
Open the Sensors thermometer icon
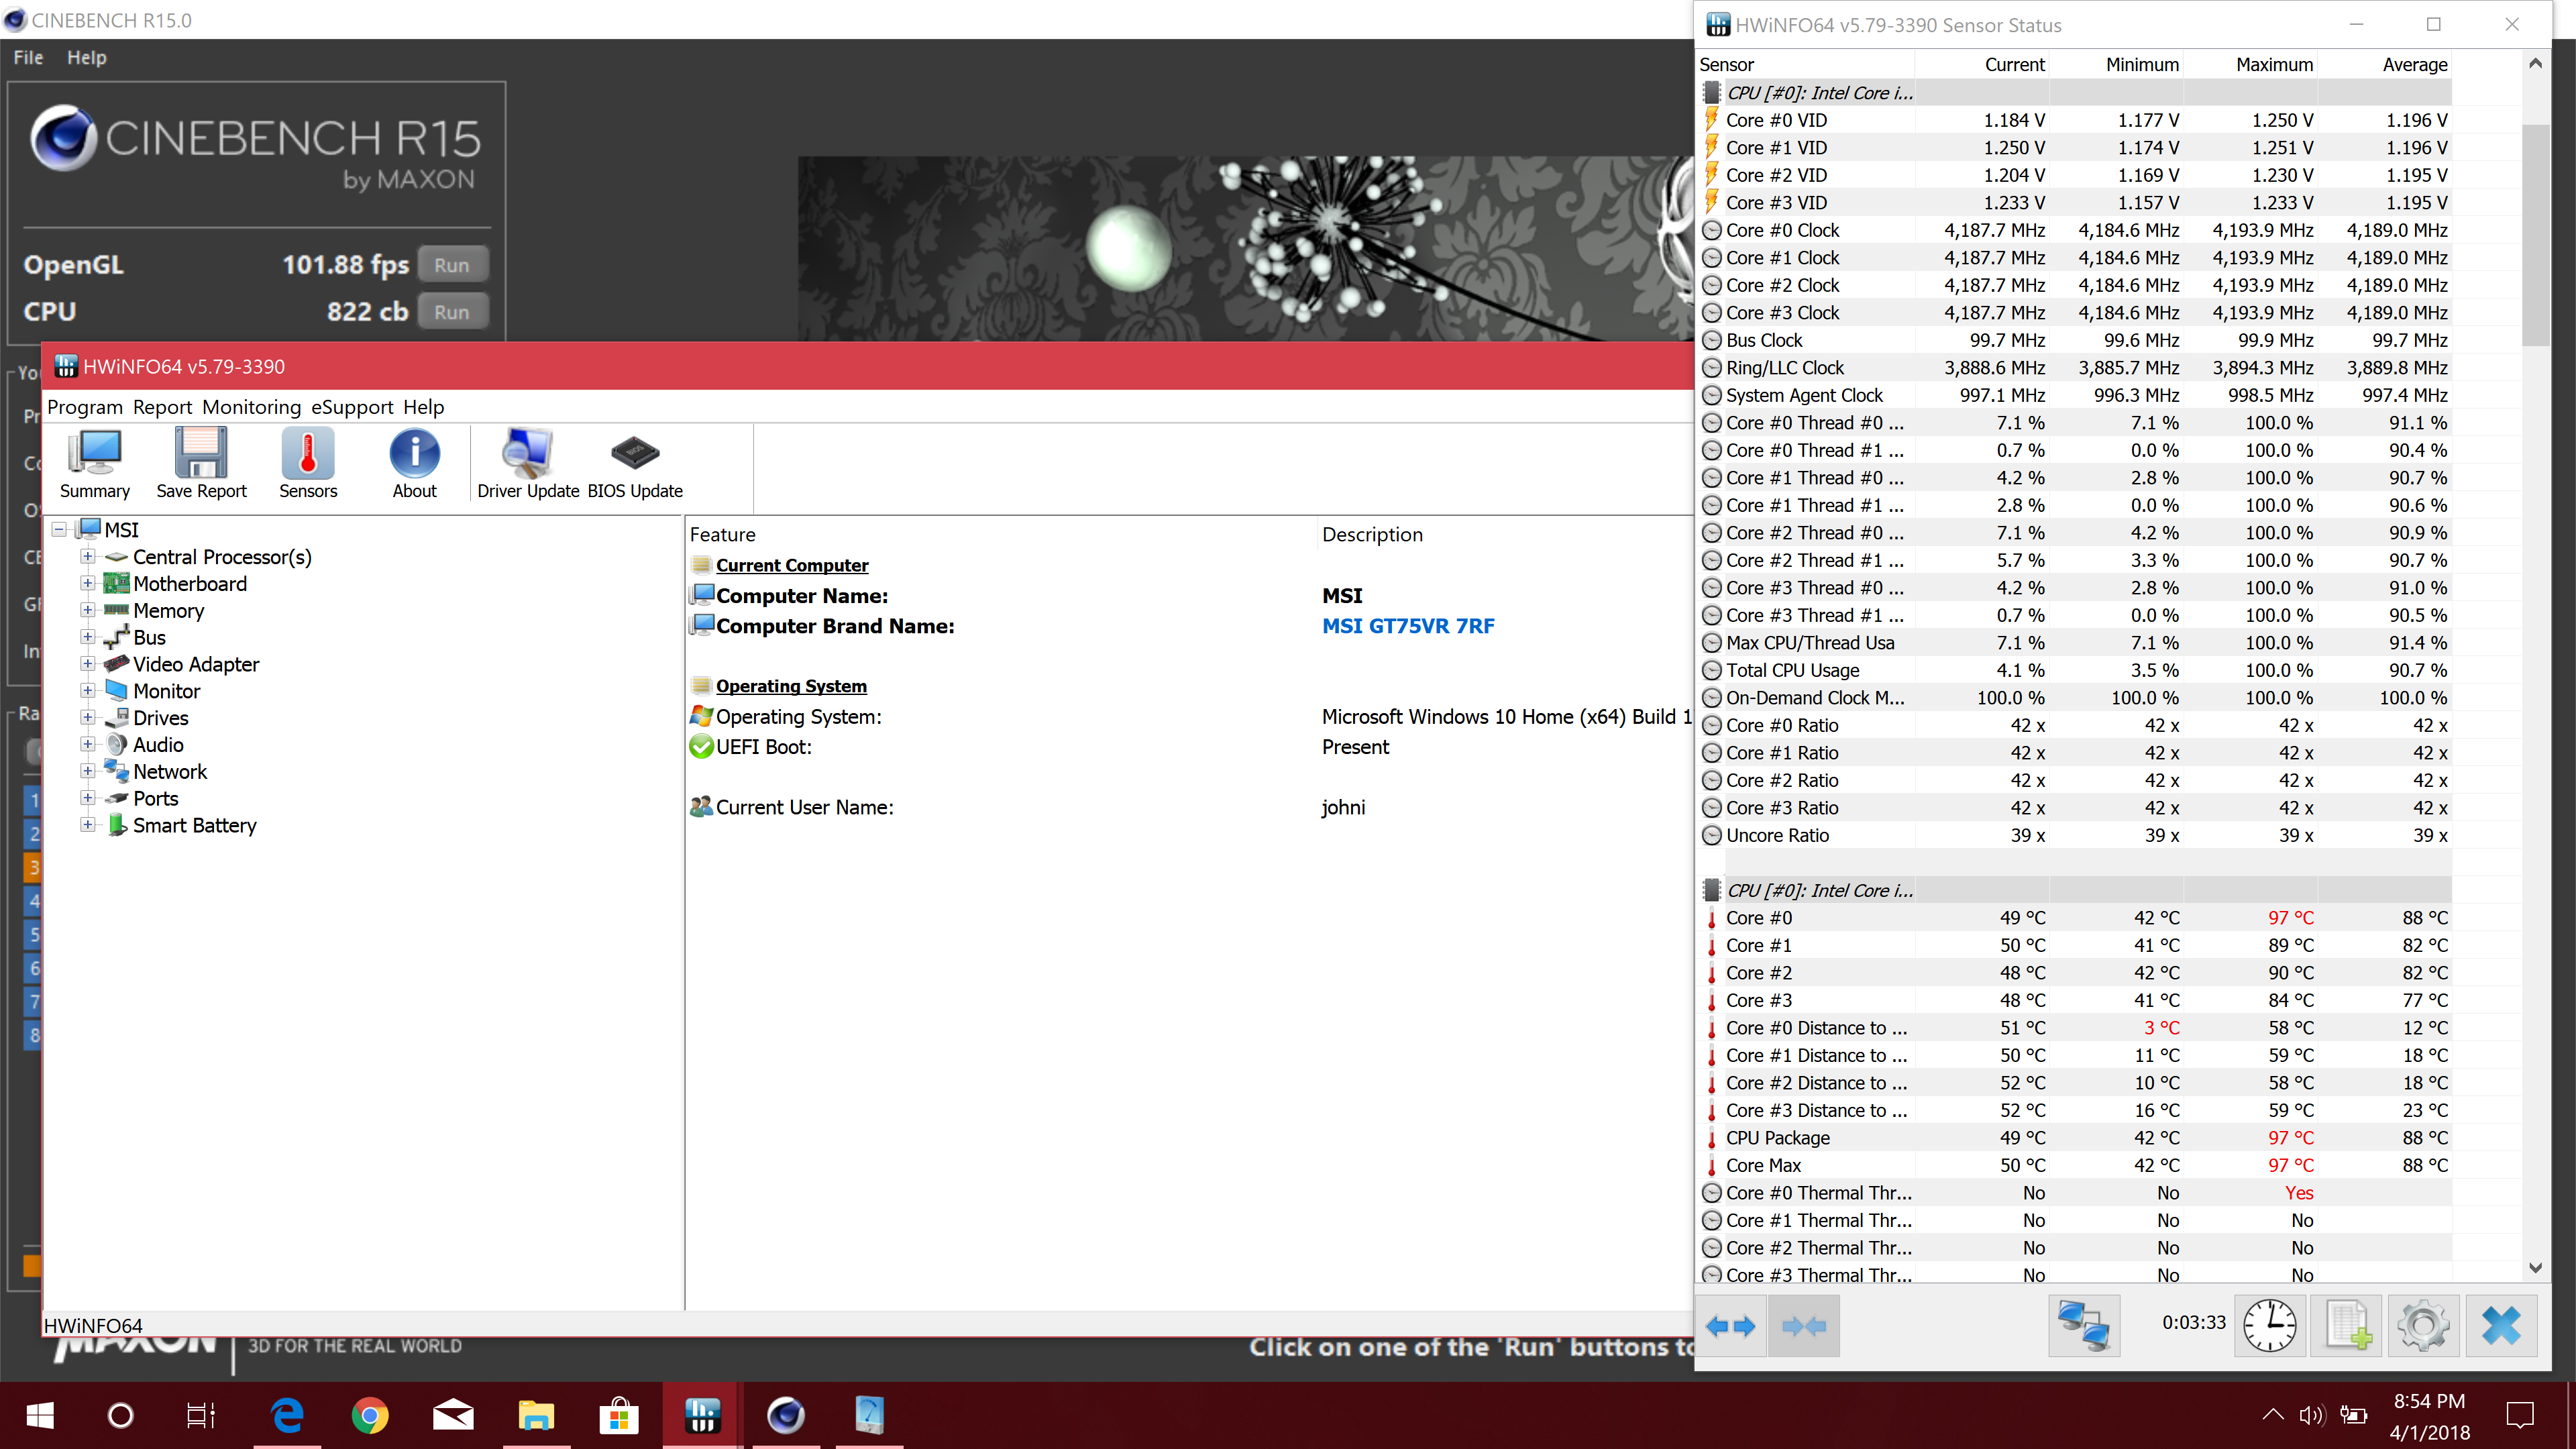tap(308, 464)
